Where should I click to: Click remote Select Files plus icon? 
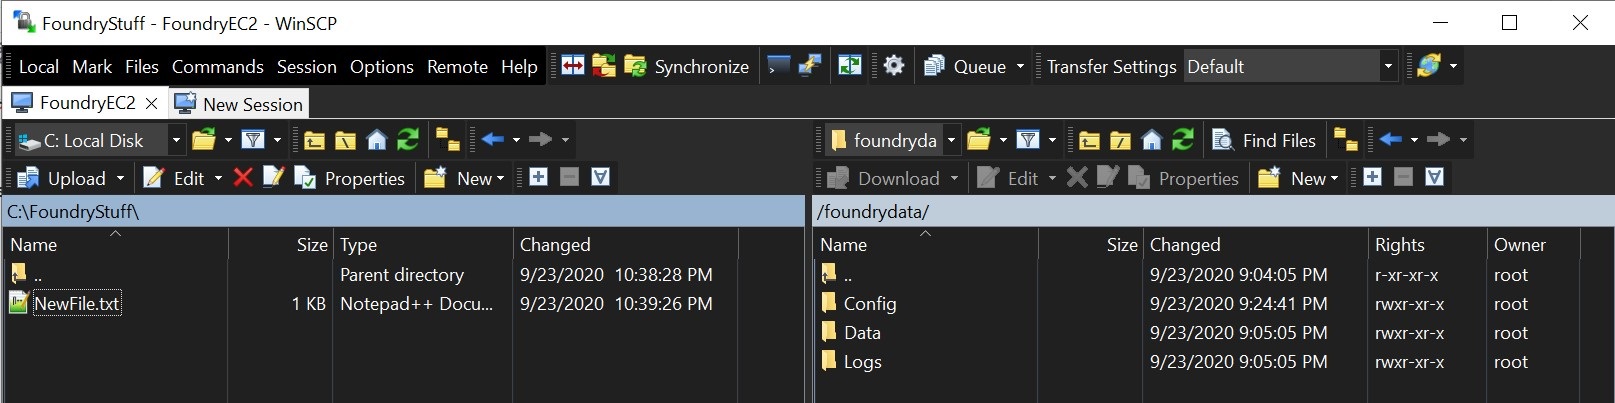click(x=1372, y=177)
